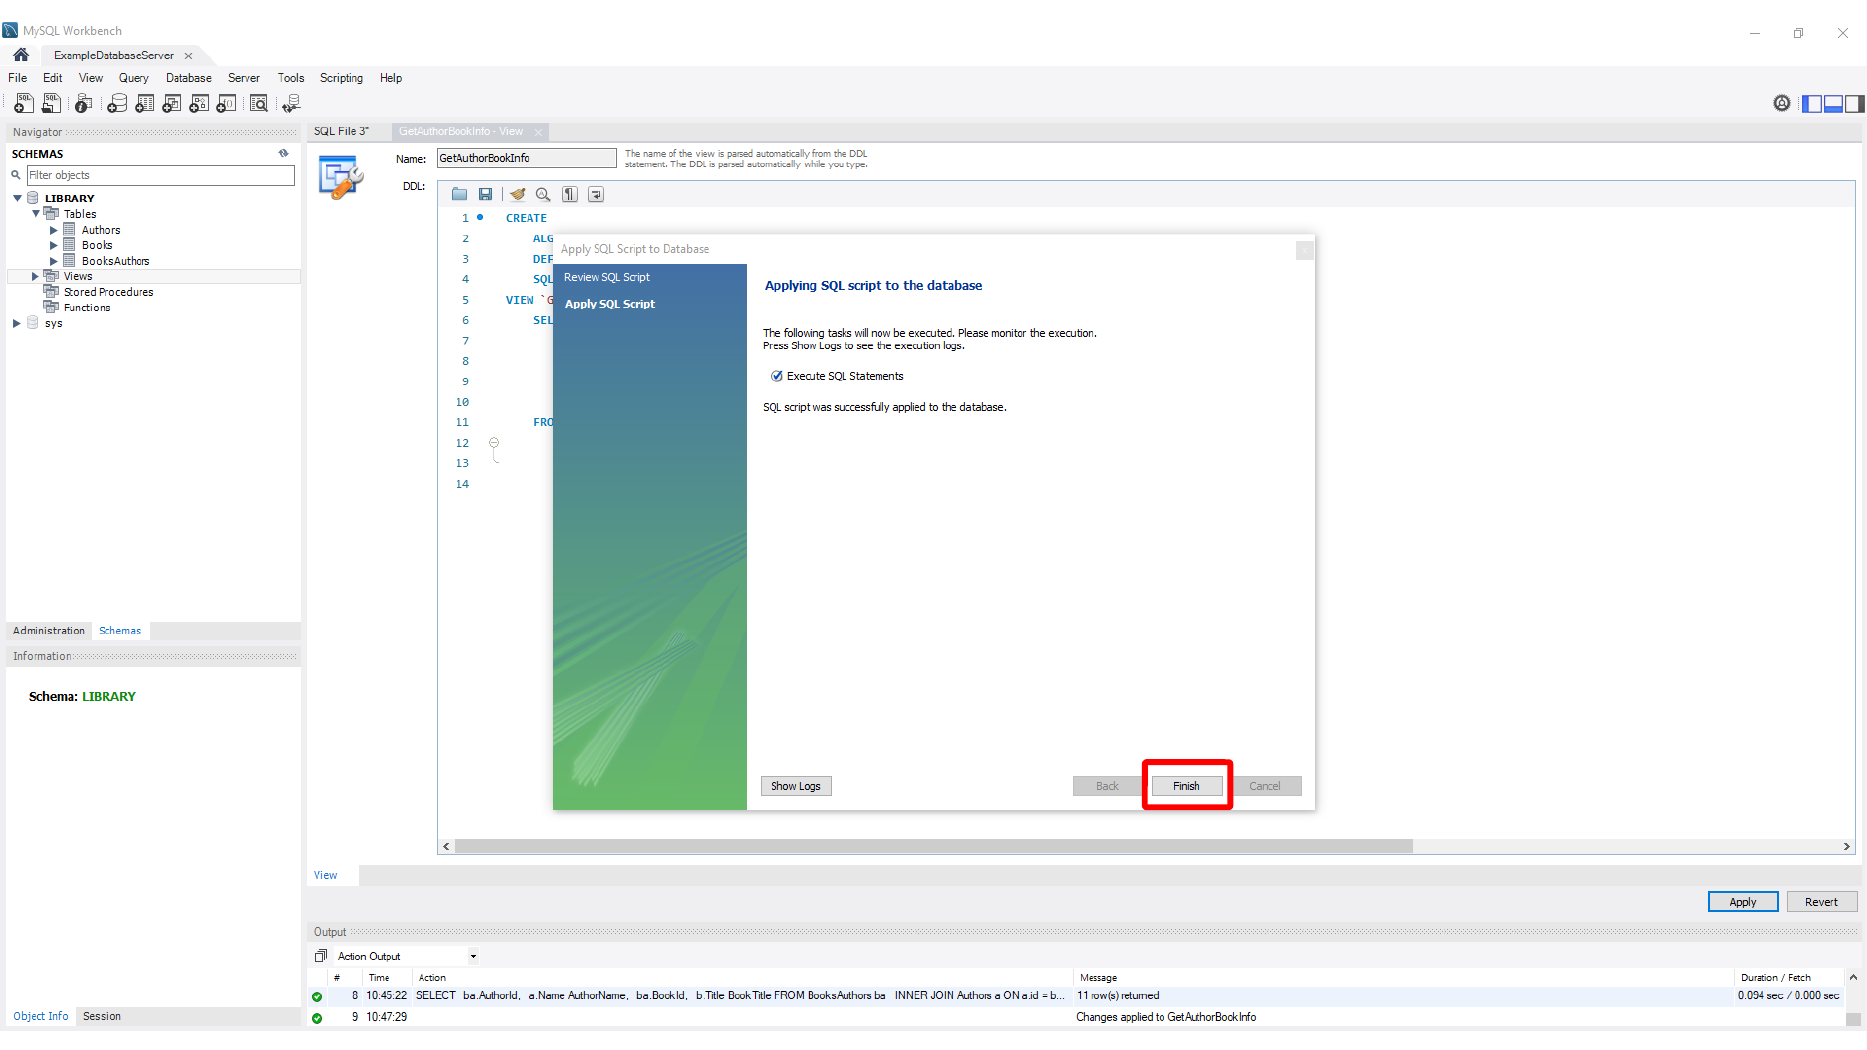Screen dimensions: 1867x1050
Task: Toggle word wrap icon in DDL toolbar
Action: click(596, 194)
